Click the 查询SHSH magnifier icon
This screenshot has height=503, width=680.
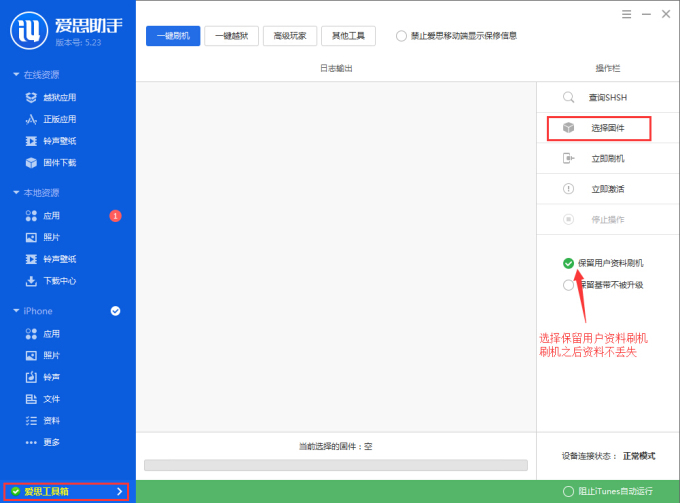[568, 98]
